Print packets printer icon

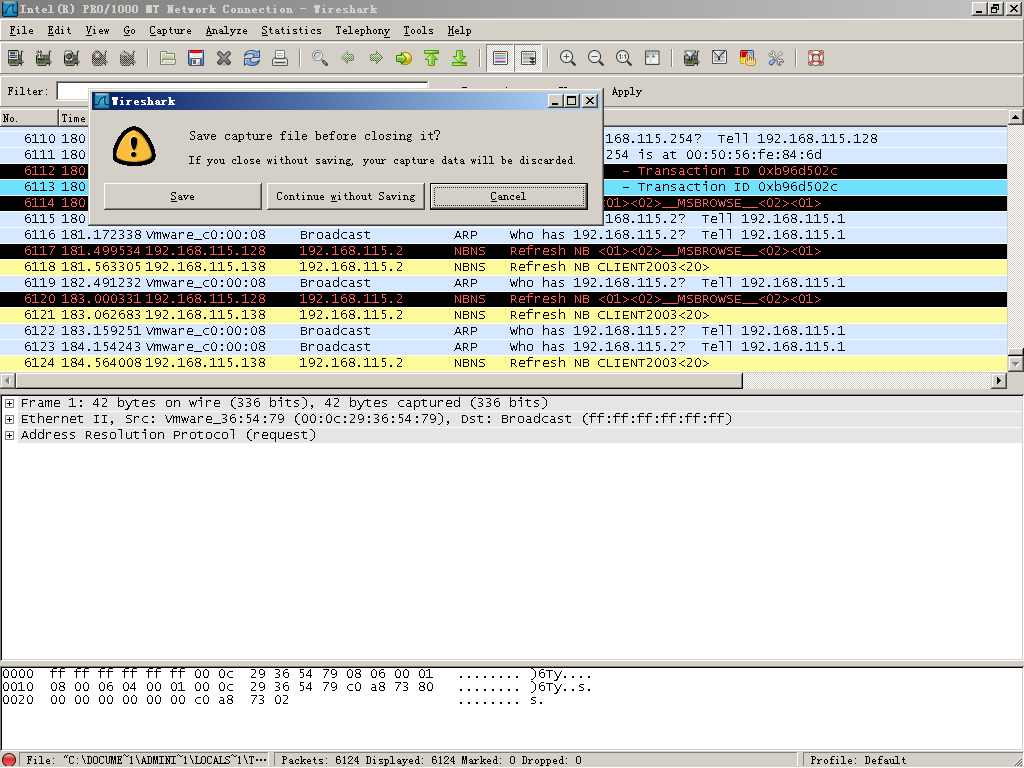[x=280, y=58]
